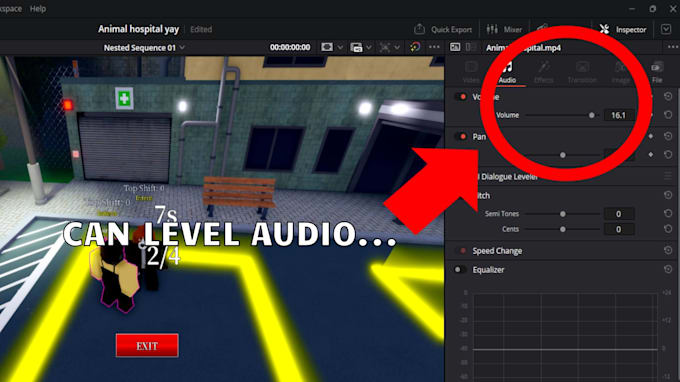Reset the Volume section header
680x382 pixels.
point(668,96)
